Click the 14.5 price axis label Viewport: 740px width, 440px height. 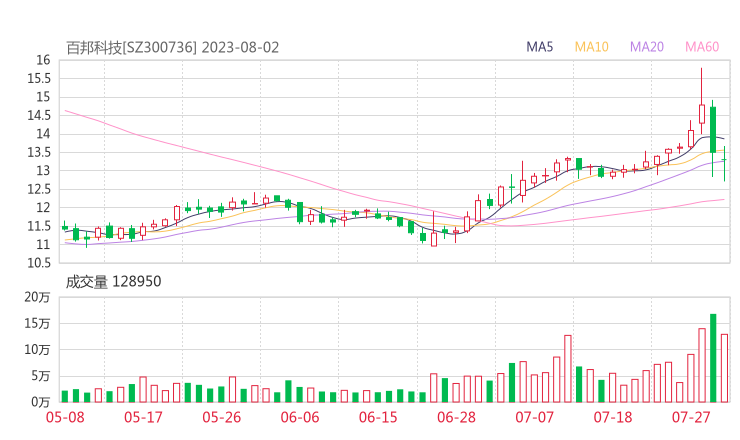39,115
